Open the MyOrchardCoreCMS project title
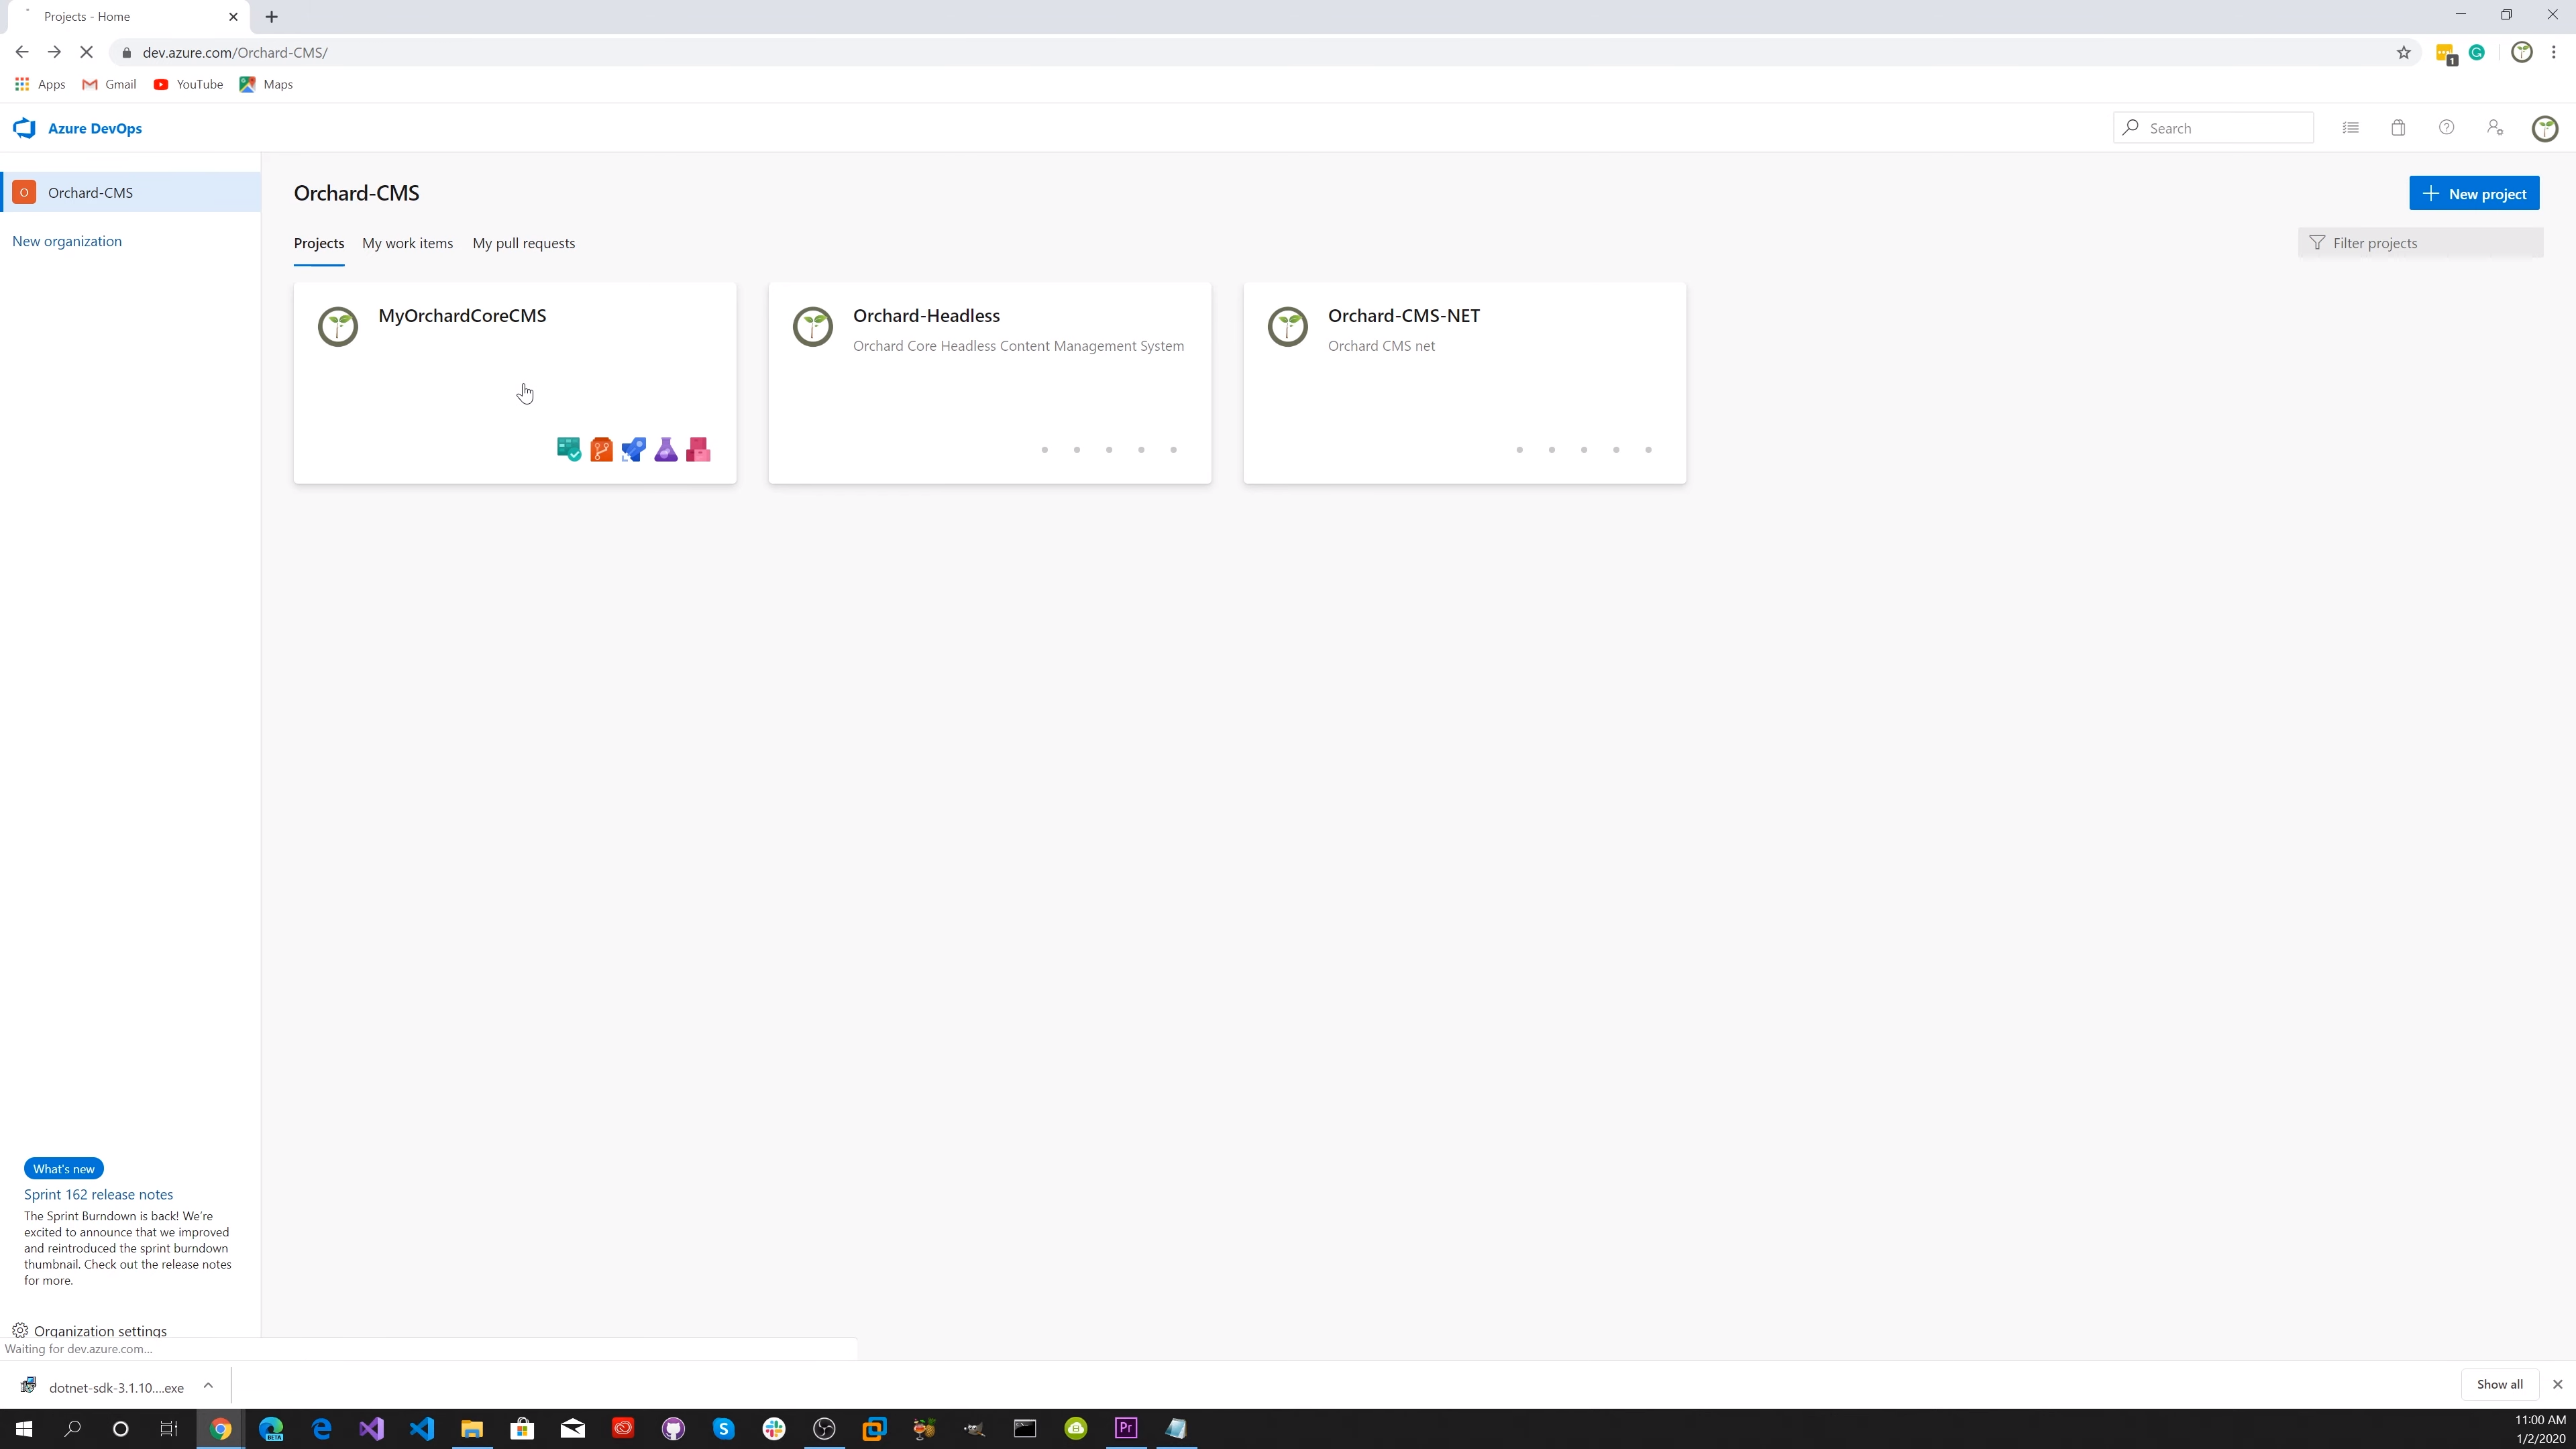The width and height of the screenshot is (2576, 1449). [462, 316]
